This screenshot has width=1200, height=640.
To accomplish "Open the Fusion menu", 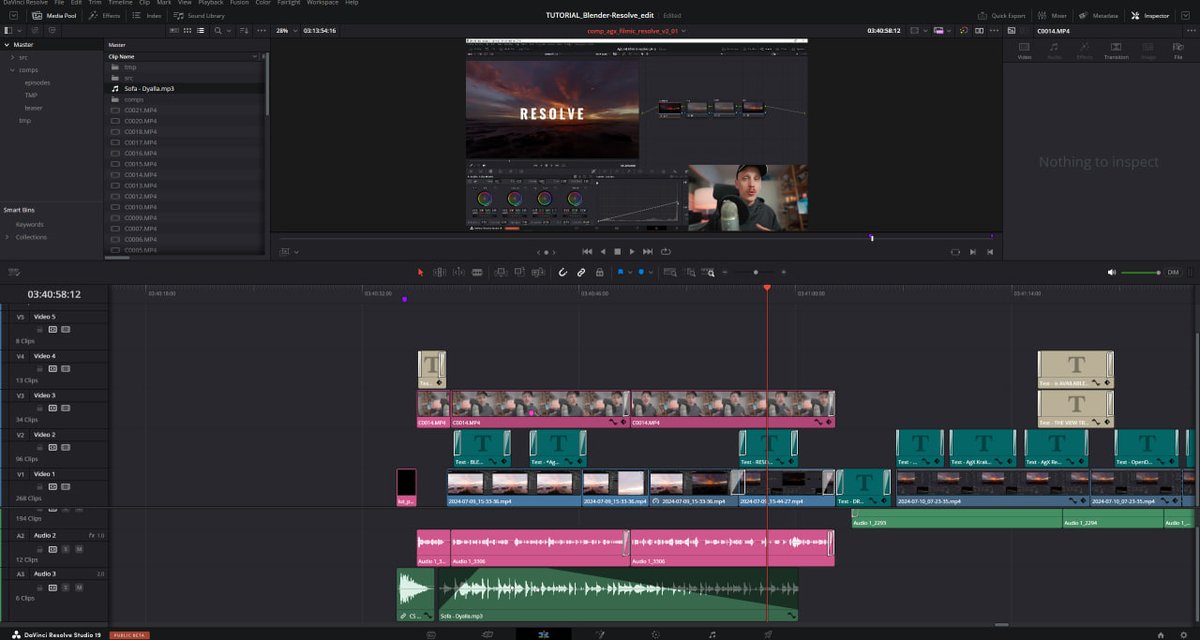I will click(239, 3).
